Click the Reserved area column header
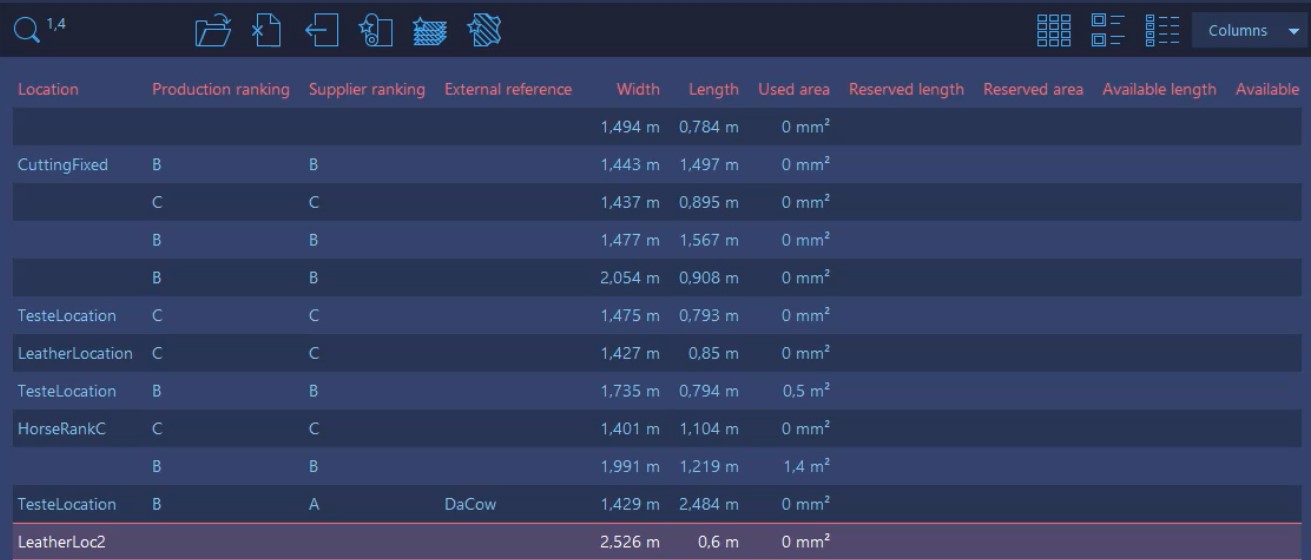The width and height of the screenshot is (1311, 560). (x=1033, y=89)
